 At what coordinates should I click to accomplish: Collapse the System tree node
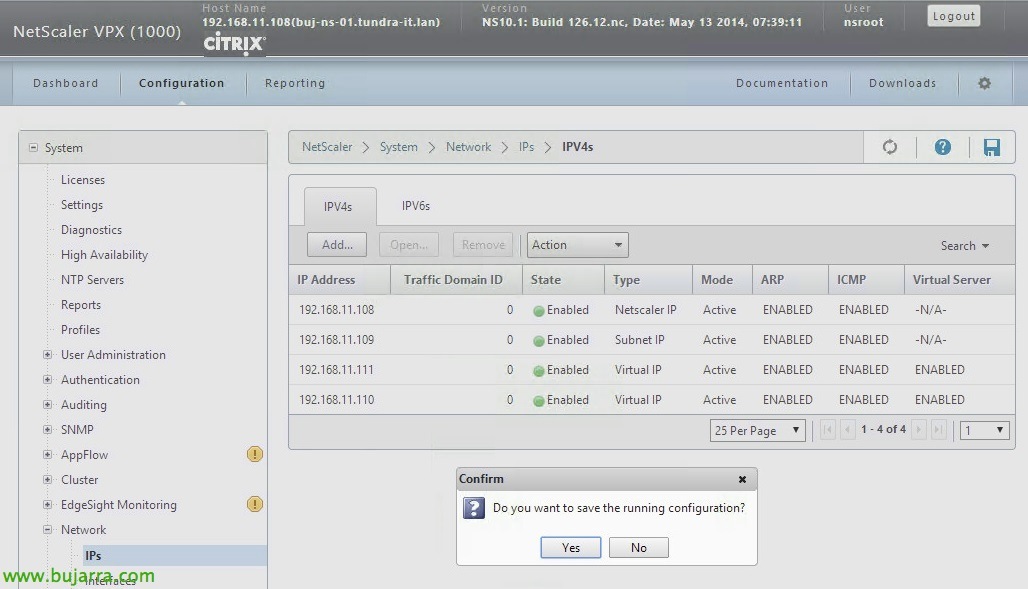point(33,148)
